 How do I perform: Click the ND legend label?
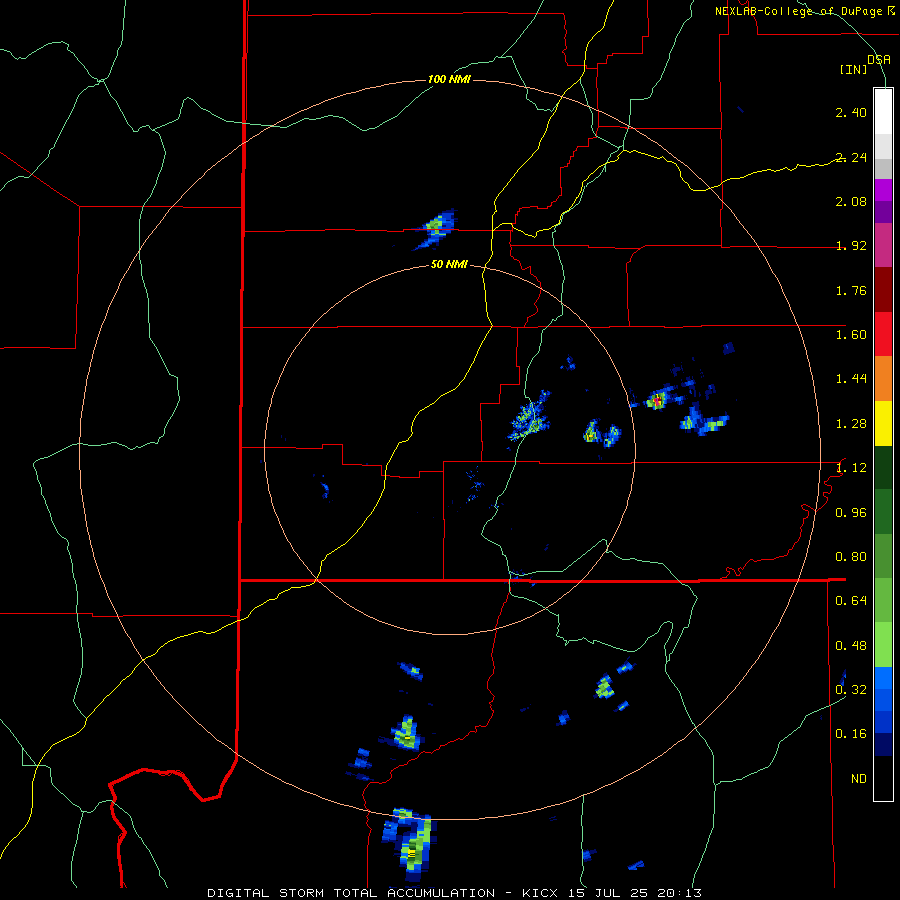click(x=859, y=779)
